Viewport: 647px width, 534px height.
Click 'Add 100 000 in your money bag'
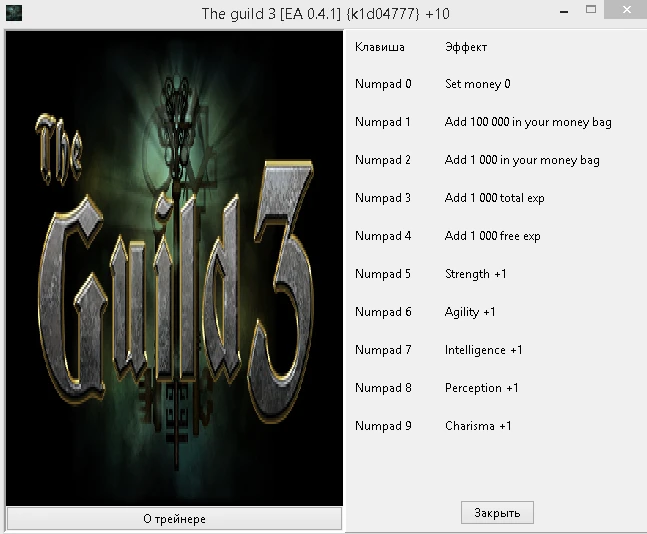(528, 122)
